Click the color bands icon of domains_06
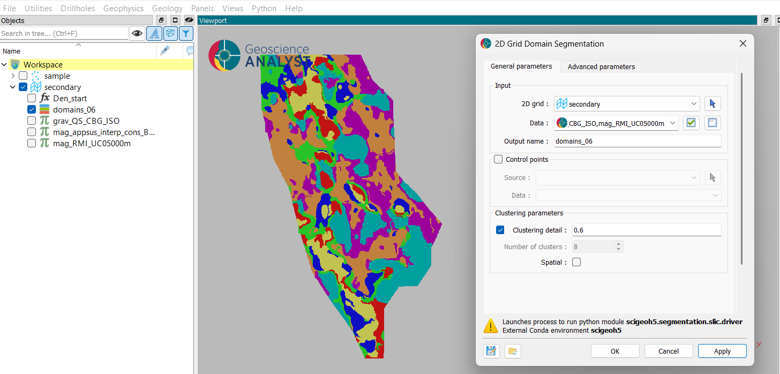Viewport: 780px width, 374px height. click(45, 109)
